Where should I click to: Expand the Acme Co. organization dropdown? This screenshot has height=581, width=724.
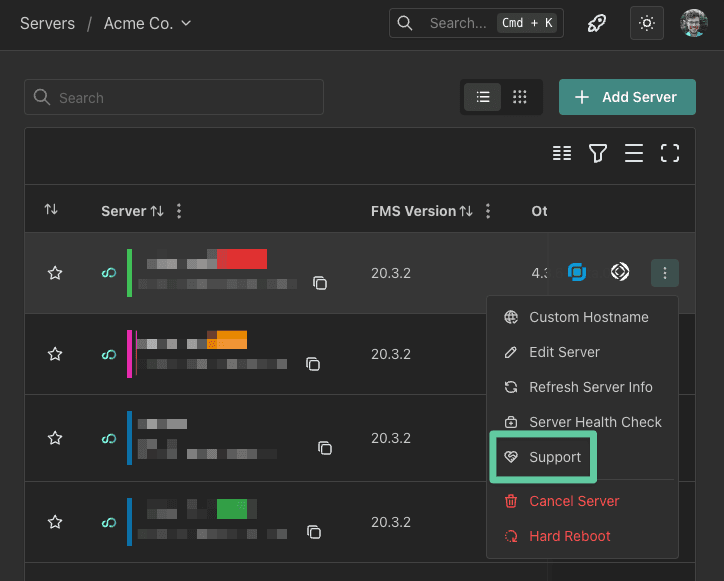point(148,23)
